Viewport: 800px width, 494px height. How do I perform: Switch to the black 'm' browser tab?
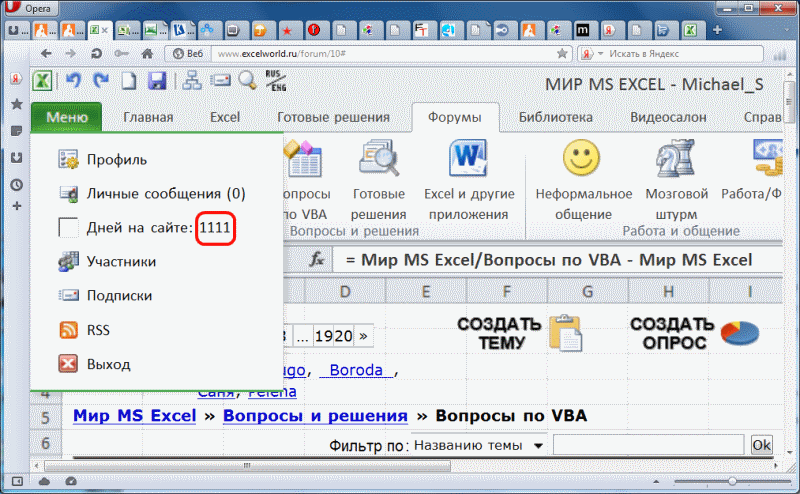pos(582,31)
